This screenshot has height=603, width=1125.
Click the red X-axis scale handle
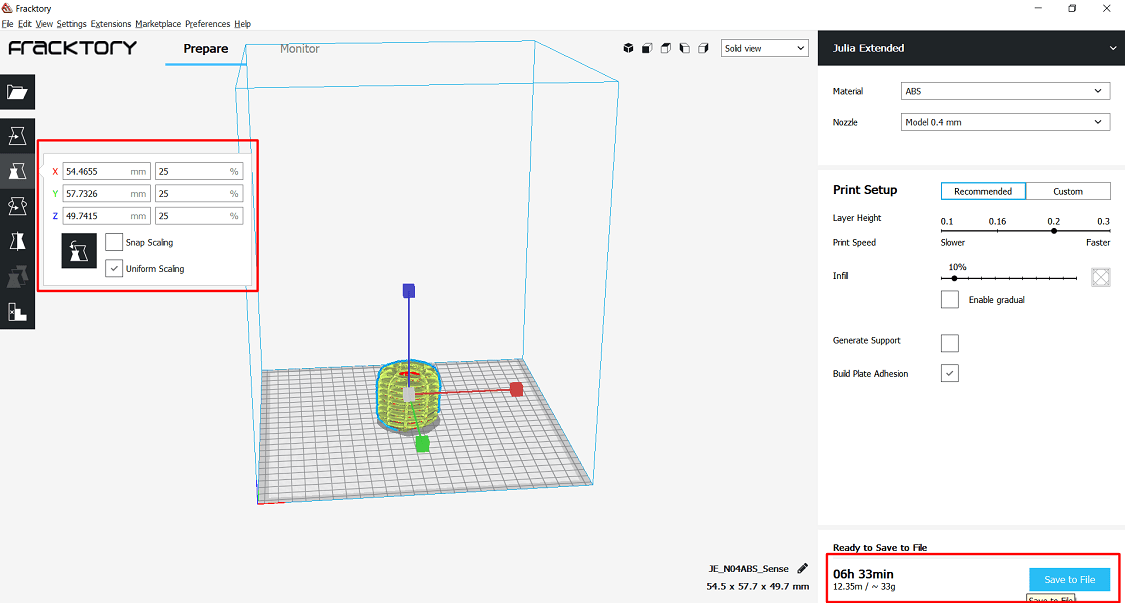click(x=516, y=389)
